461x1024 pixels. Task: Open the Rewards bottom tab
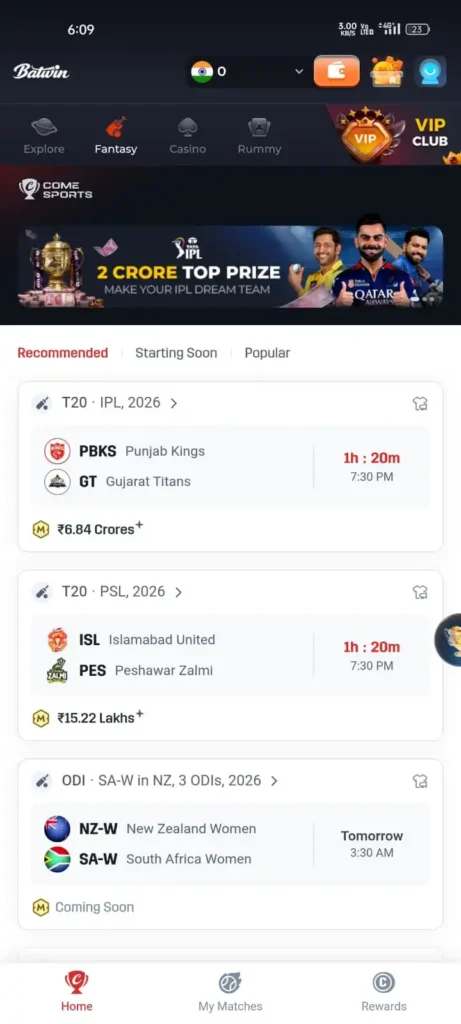click(x=384, y=991)
